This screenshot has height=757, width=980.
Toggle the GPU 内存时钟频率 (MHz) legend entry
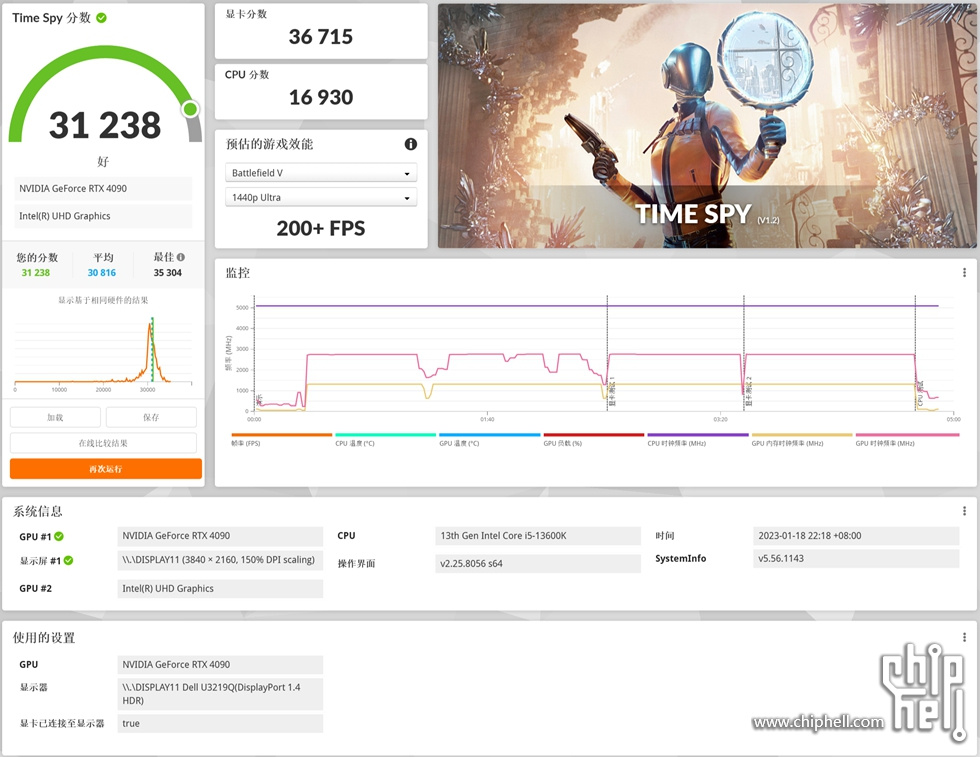click(802, 439)
